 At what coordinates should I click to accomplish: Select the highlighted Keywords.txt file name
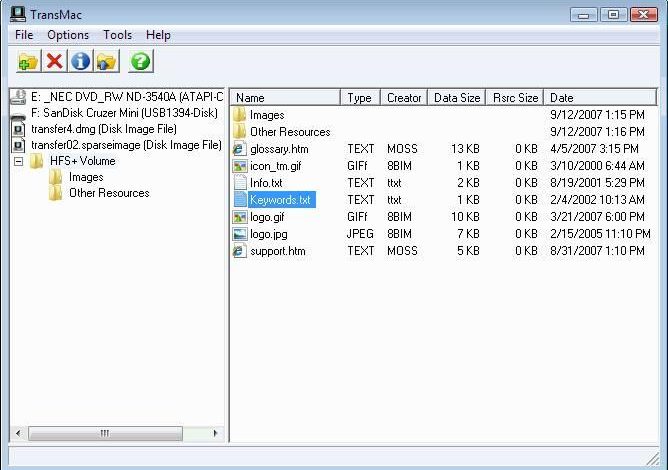(280, 199)
